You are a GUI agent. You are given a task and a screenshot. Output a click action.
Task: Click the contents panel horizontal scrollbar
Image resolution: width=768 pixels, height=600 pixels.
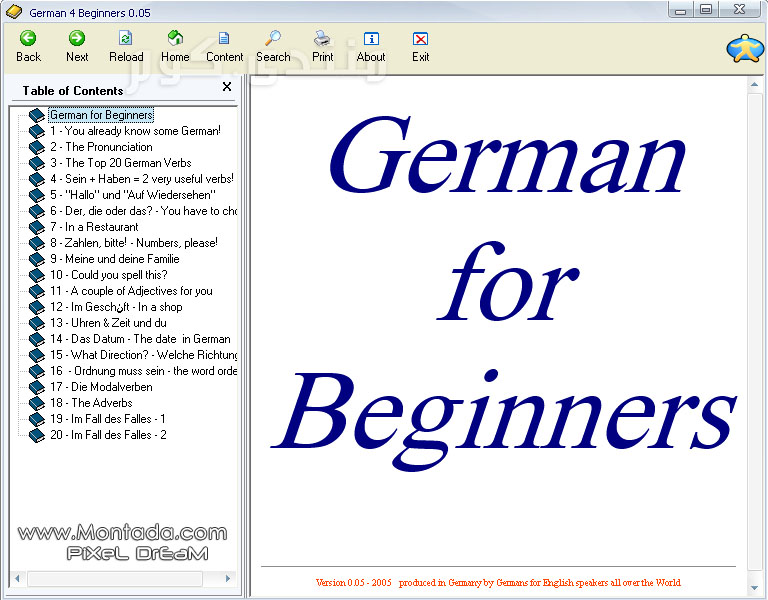[115, 579]
